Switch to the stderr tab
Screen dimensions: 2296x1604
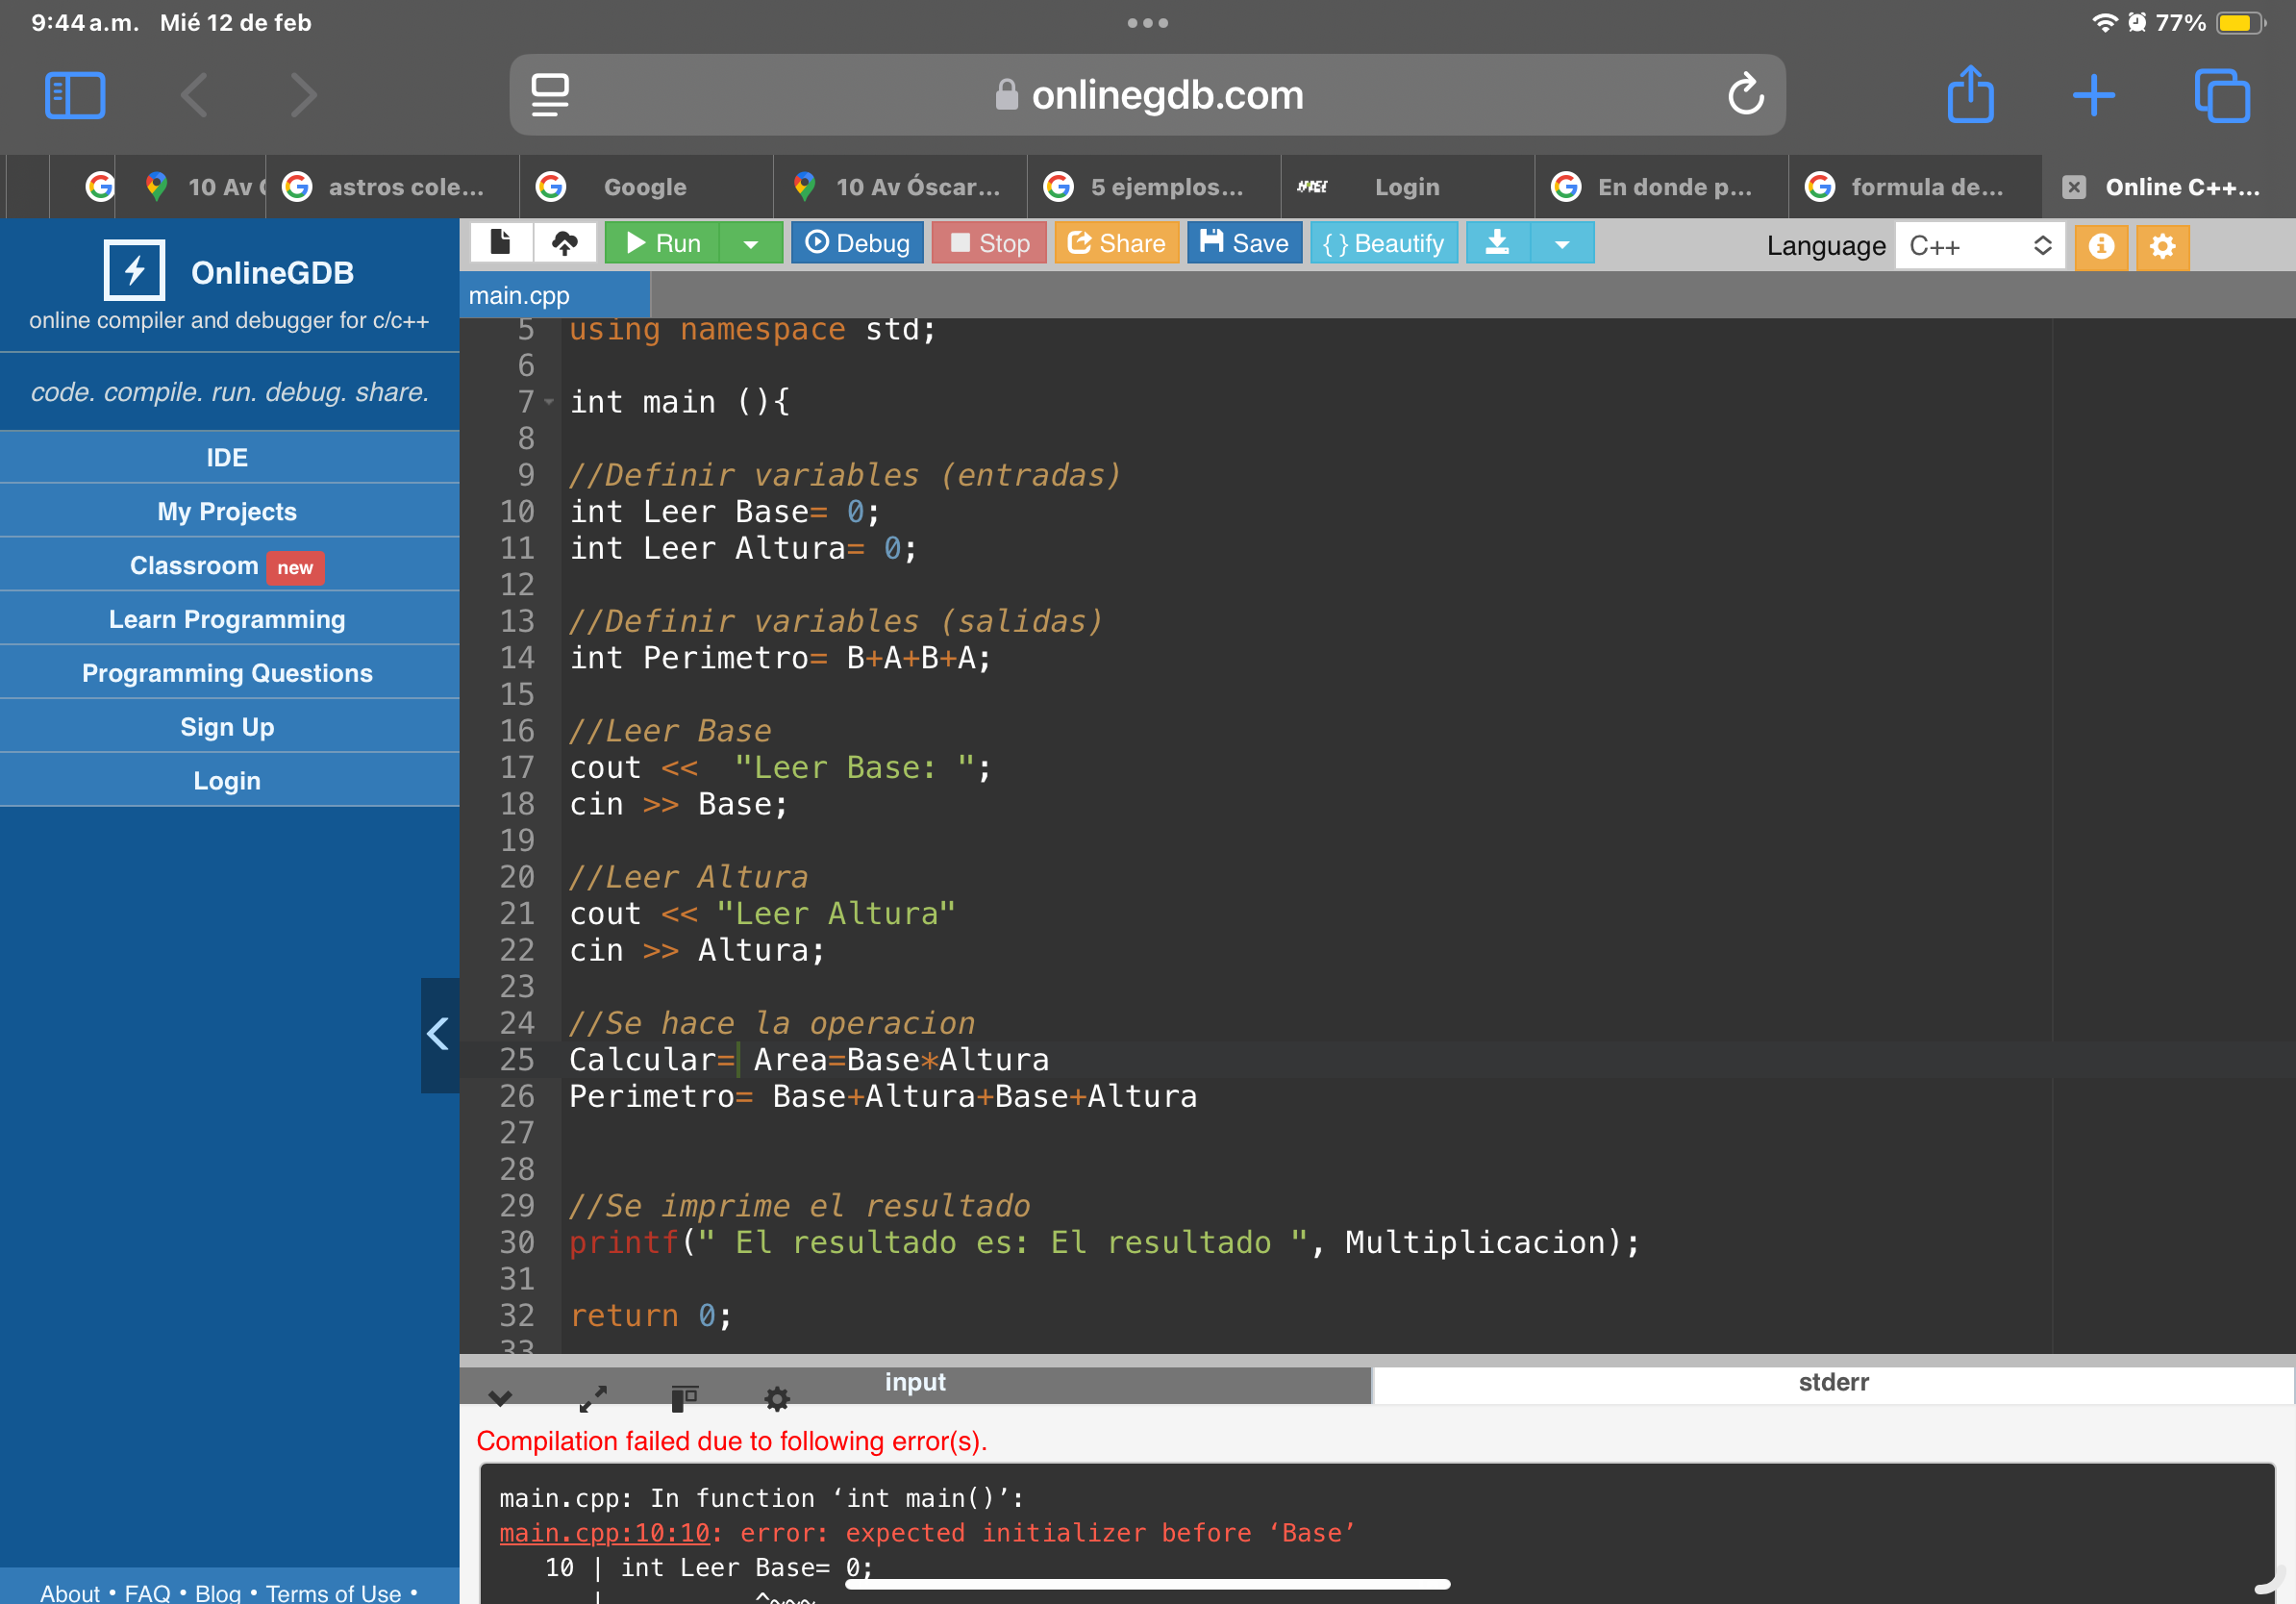(1832, 1383)
